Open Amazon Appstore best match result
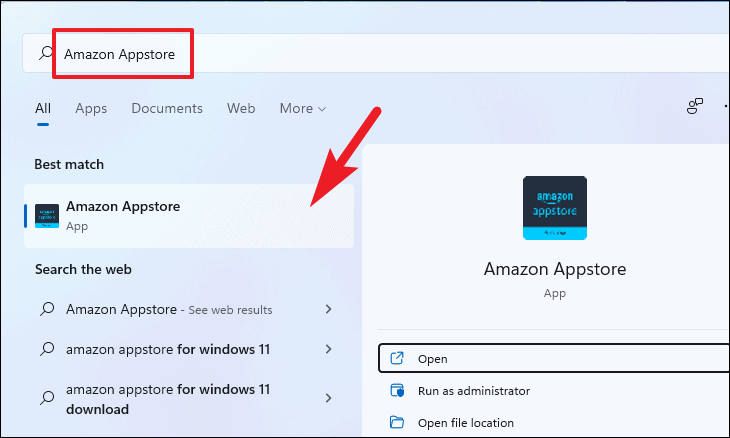The height and width of the screenshot is (438, 730). click(189, 216)
